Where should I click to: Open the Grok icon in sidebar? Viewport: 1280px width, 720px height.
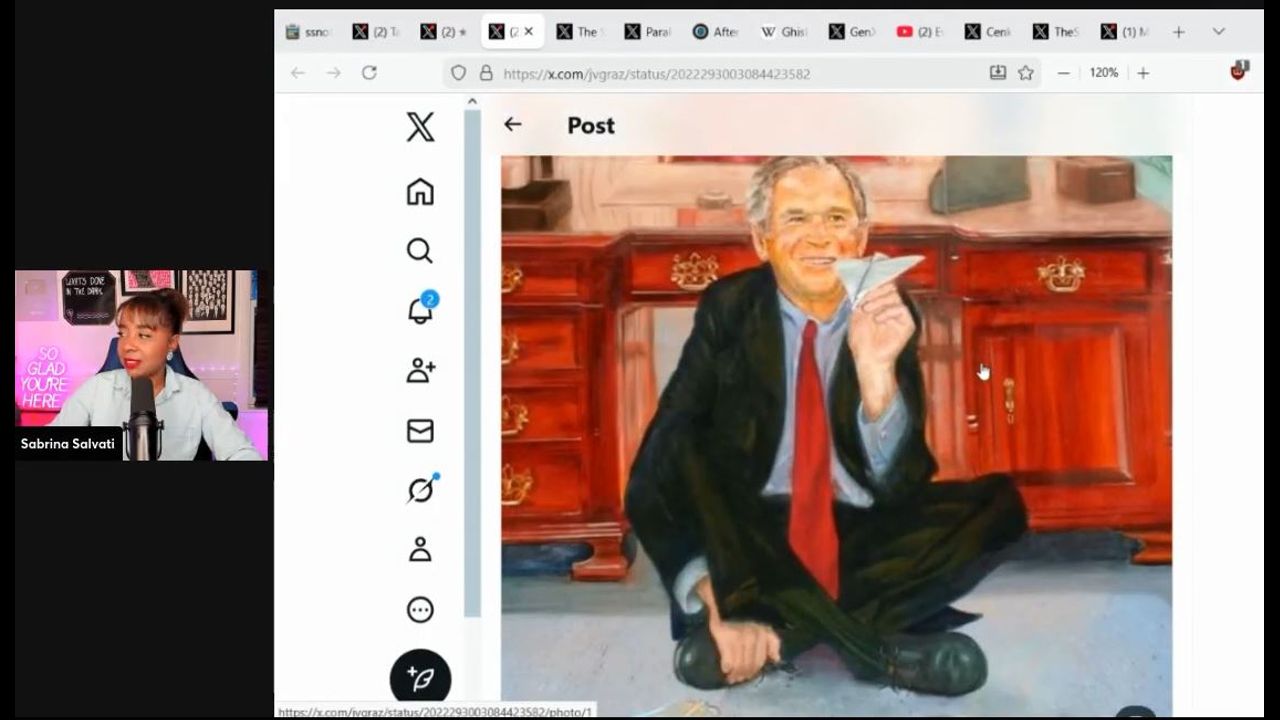(x=420, y=490)
